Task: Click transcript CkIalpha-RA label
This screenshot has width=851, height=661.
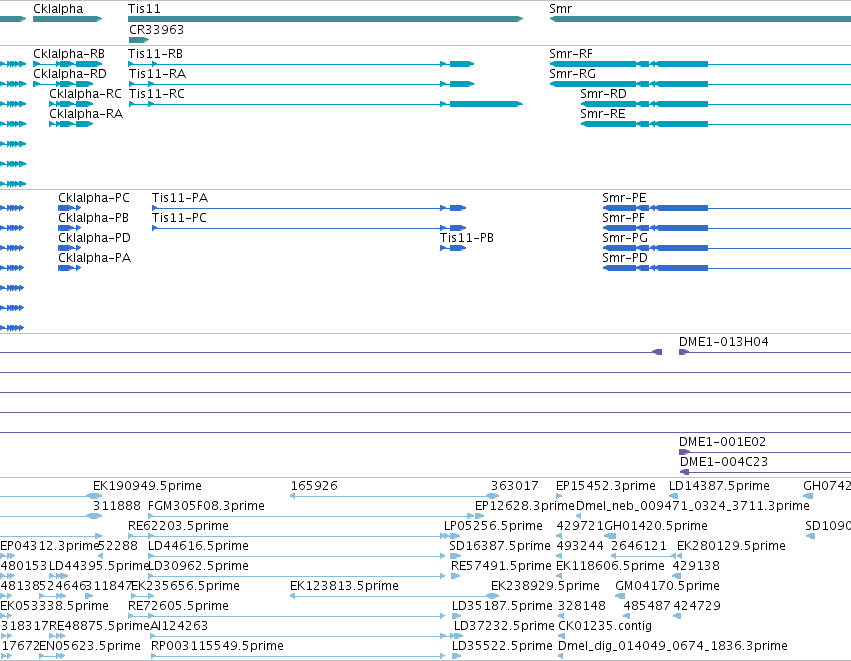Action: (86, 114)
